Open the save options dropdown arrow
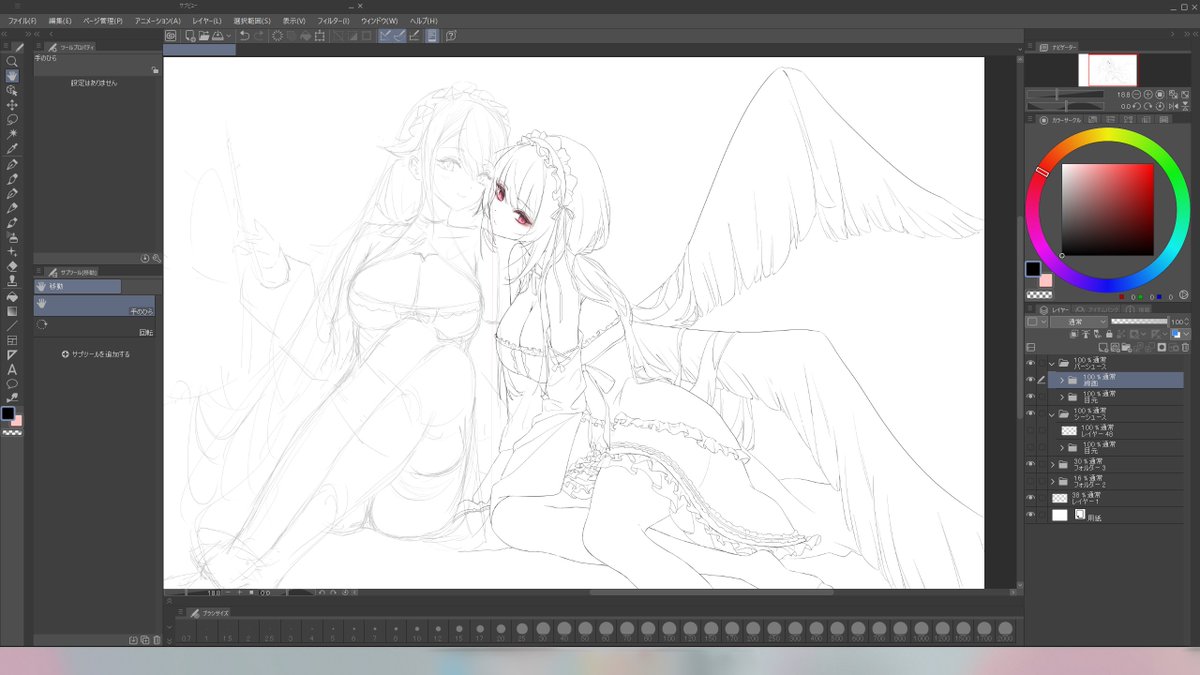This screenshot has width=1200, height=675. [x=228, y=36]
